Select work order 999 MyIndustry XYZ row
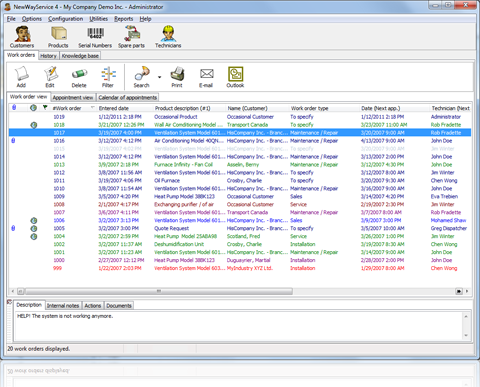 pyautogui.click(x=240, y=268)
